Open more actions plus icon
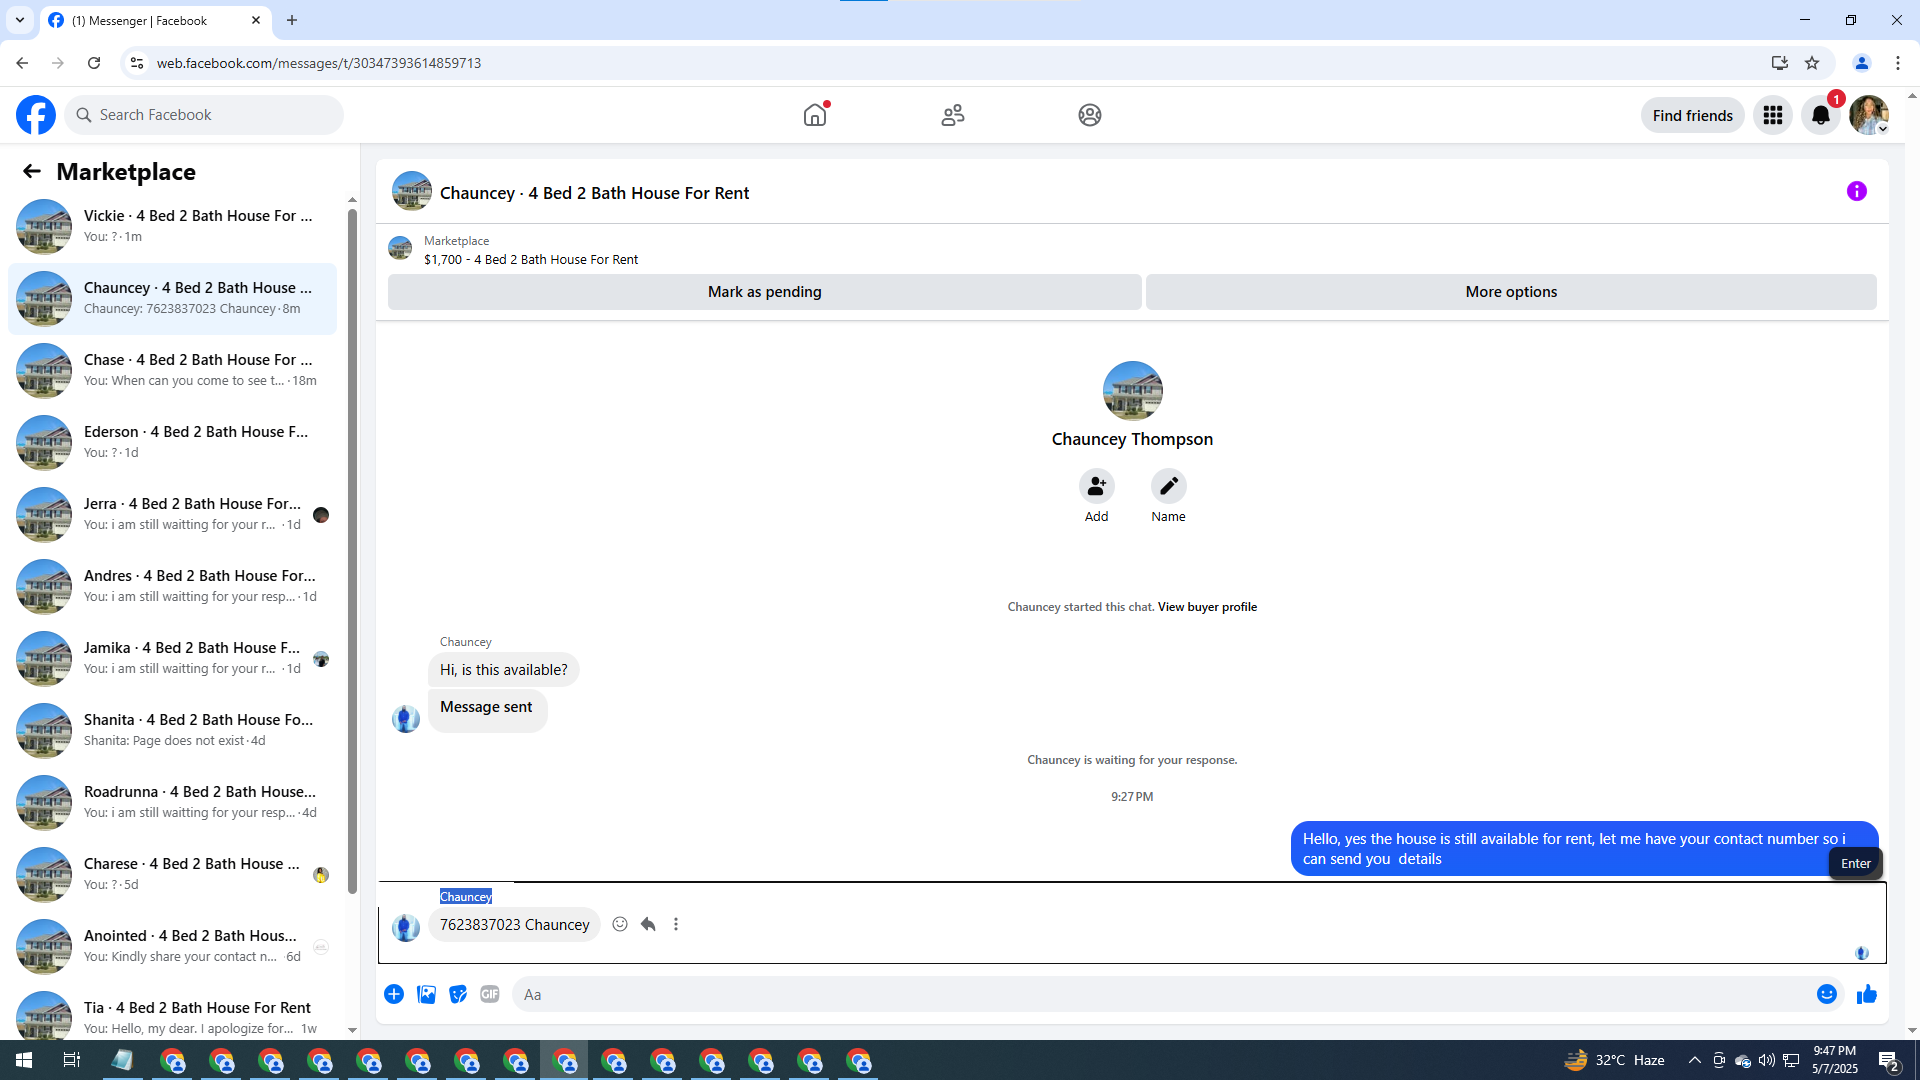Screen dimensions: 1920x1080 click(x=394, y=994)
